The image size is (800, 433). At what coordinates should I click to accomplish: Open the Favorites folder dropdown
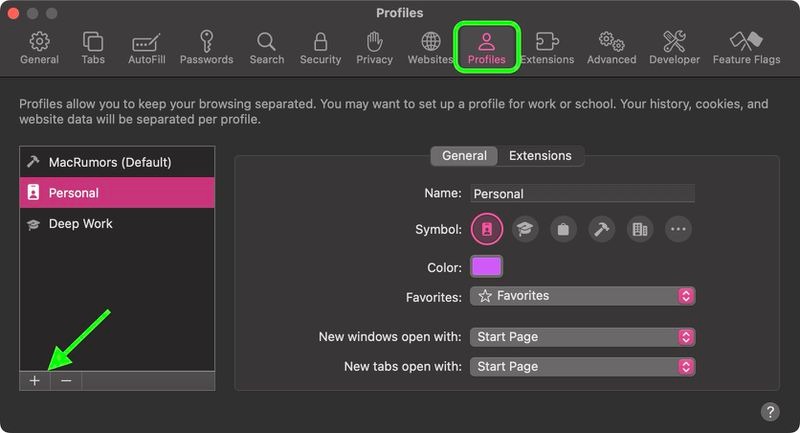582,296
